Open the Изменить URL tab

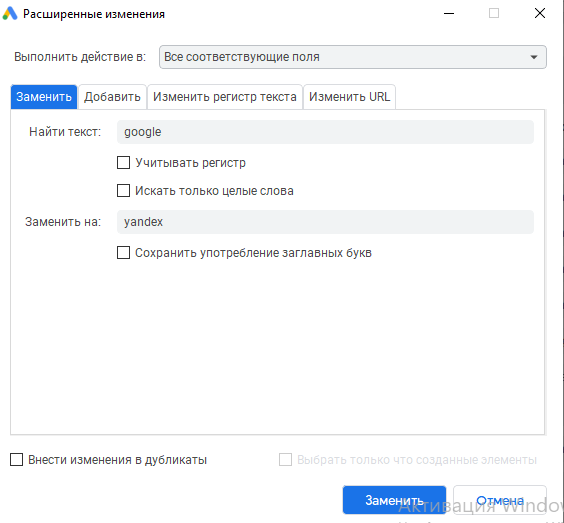tap(350, 97)
